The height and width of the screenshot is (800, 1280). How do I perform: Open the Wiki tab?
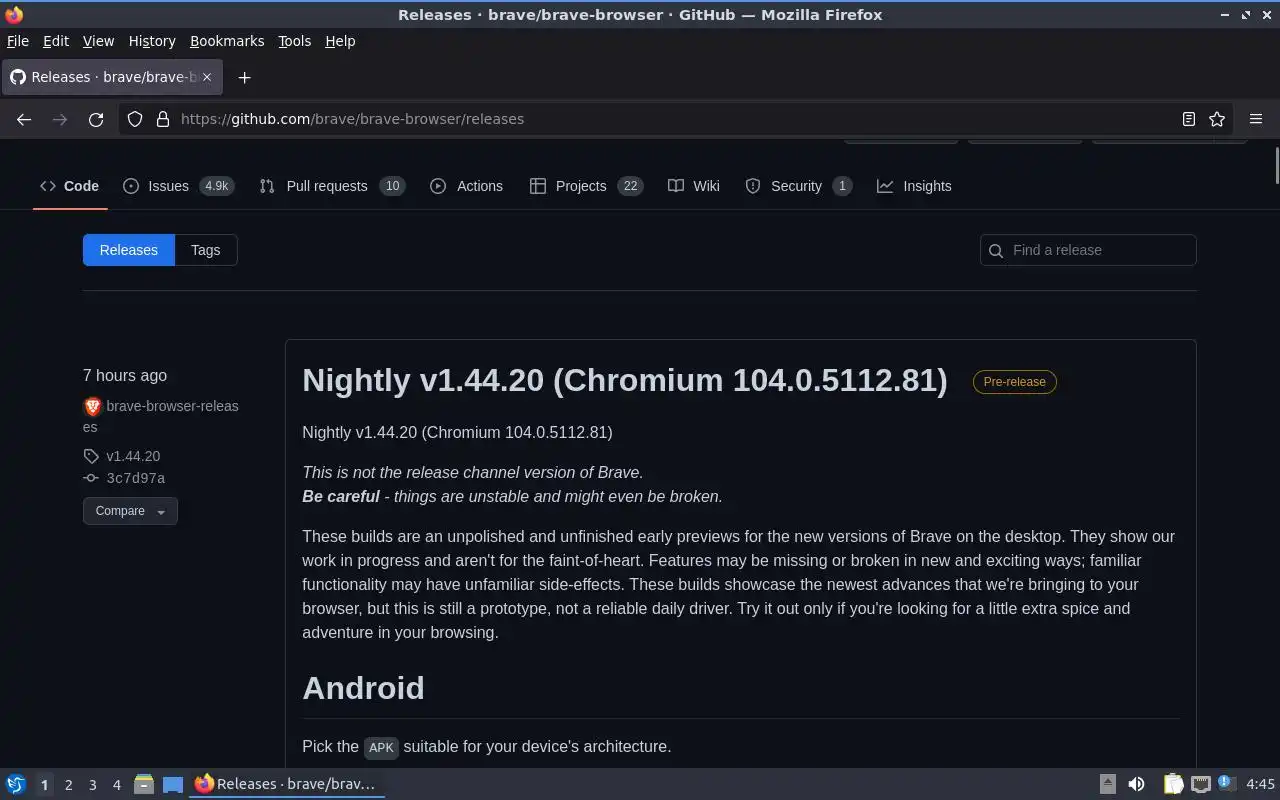694,186
